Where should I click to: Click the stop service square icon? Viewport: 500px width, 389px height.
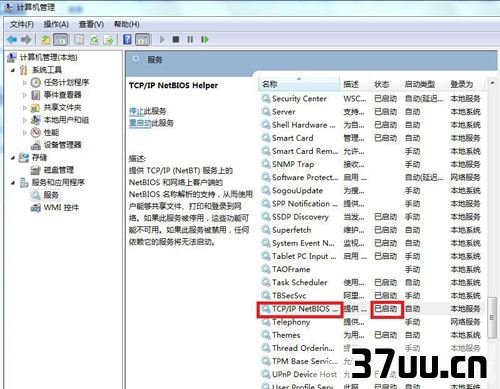coord(176,40)
